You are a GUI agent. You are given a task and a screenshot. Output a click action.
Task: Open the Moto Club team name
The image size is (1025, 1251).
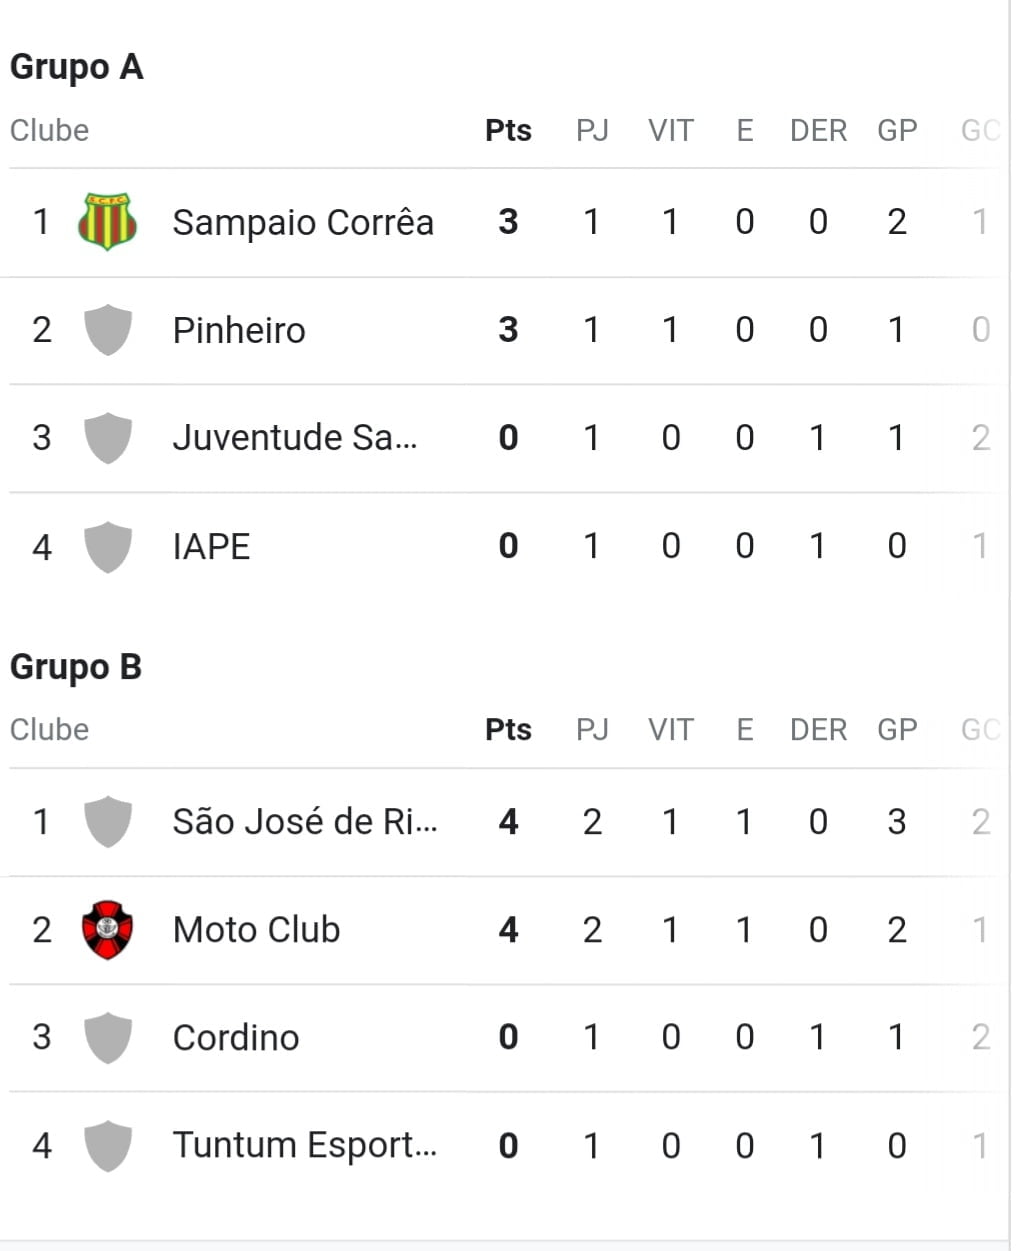tap(256, 930)
